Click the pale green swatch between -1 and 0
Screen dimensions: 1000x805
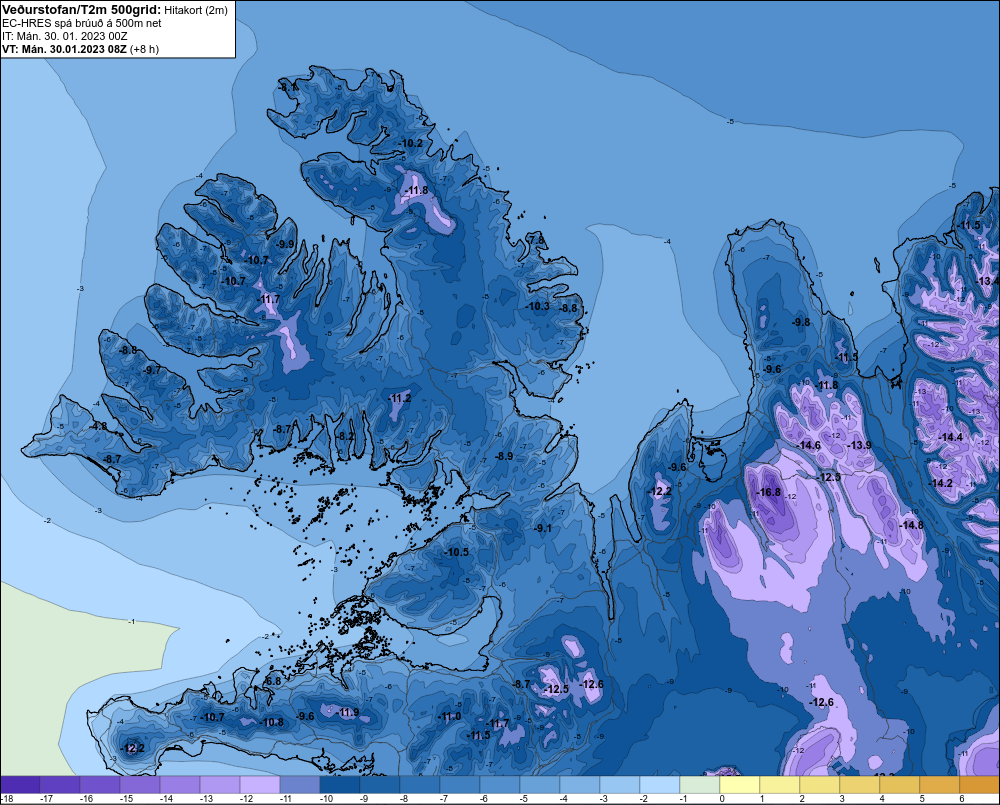[700, 785]
